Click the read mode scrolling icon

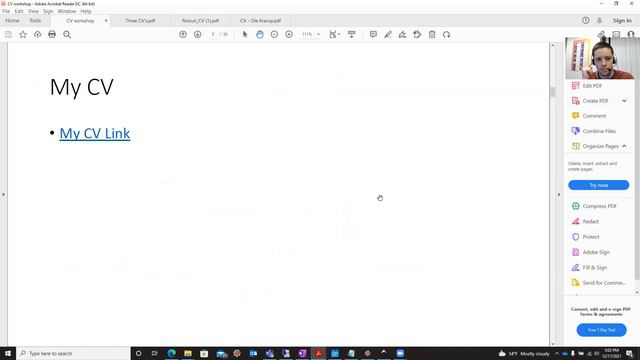(x=351, y=35)
